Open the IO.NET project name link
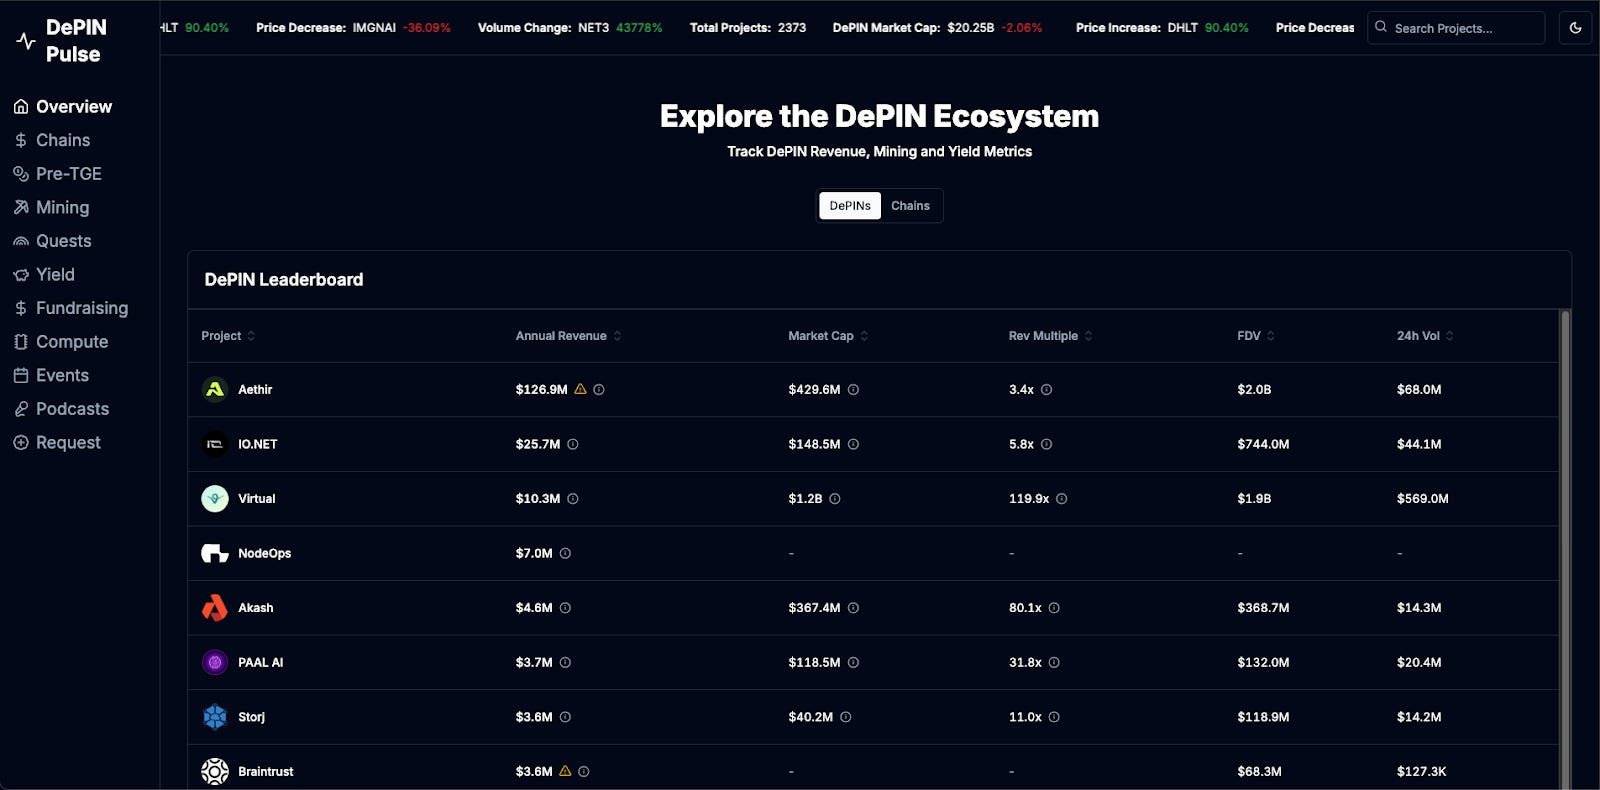 coord(258,444)
